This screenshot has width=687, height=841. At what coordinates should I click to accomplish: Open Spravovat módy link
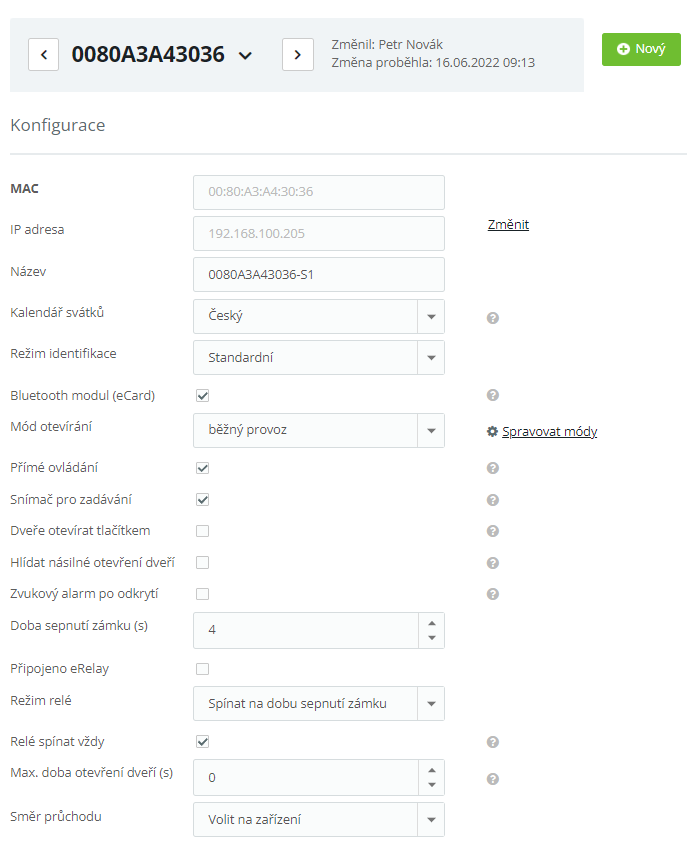click(x=549, y=432)
